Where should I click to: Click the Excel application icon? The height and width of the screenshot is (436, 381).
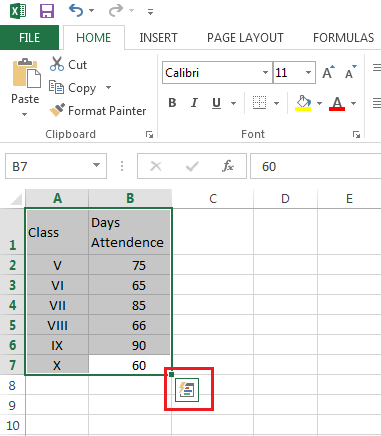click(x=18, y=11)
